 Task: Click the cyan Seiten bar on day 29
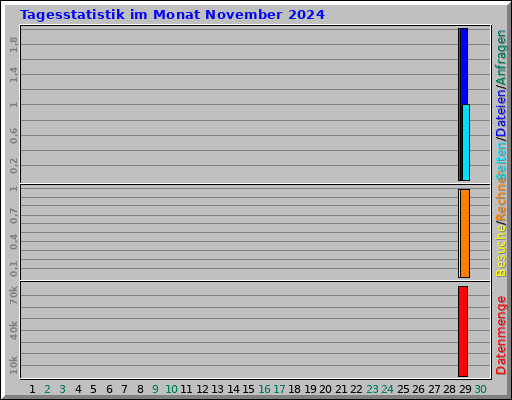coord(466,142)
